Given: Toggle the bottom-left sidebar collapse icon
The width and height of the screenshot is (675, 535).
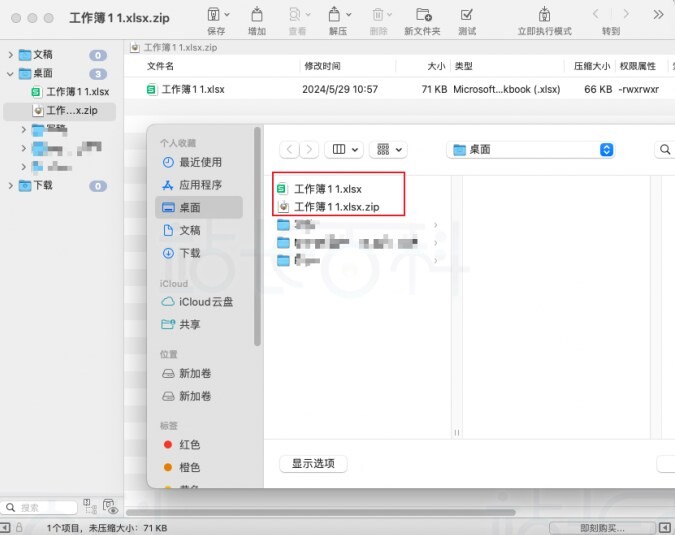Looking at the screenshot, I should point(5,528).
